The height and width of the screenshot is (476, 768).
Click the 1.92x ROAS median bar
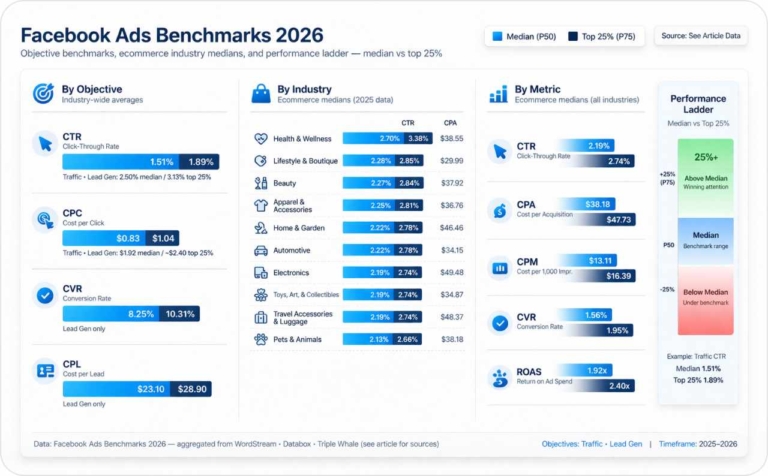pyautogui.click(x=586, y=370)
